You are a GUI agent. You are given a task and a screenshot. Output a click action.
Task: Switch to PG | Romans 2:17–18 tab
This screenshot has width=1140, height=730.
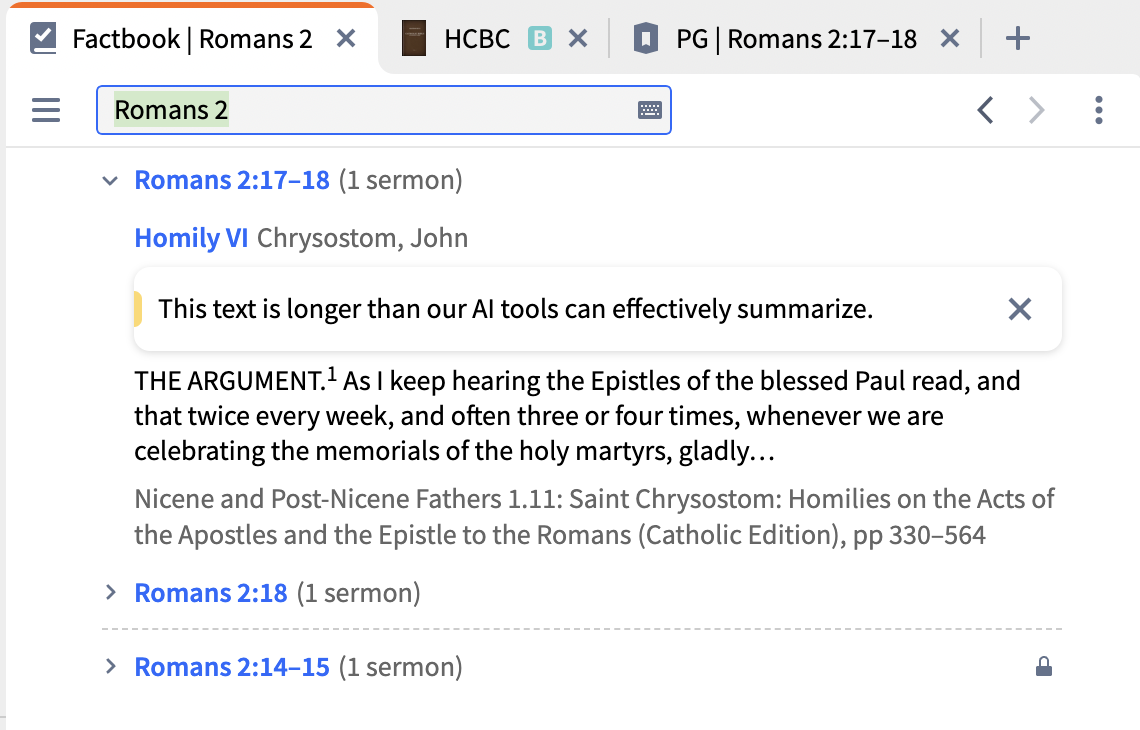point(796,39)
